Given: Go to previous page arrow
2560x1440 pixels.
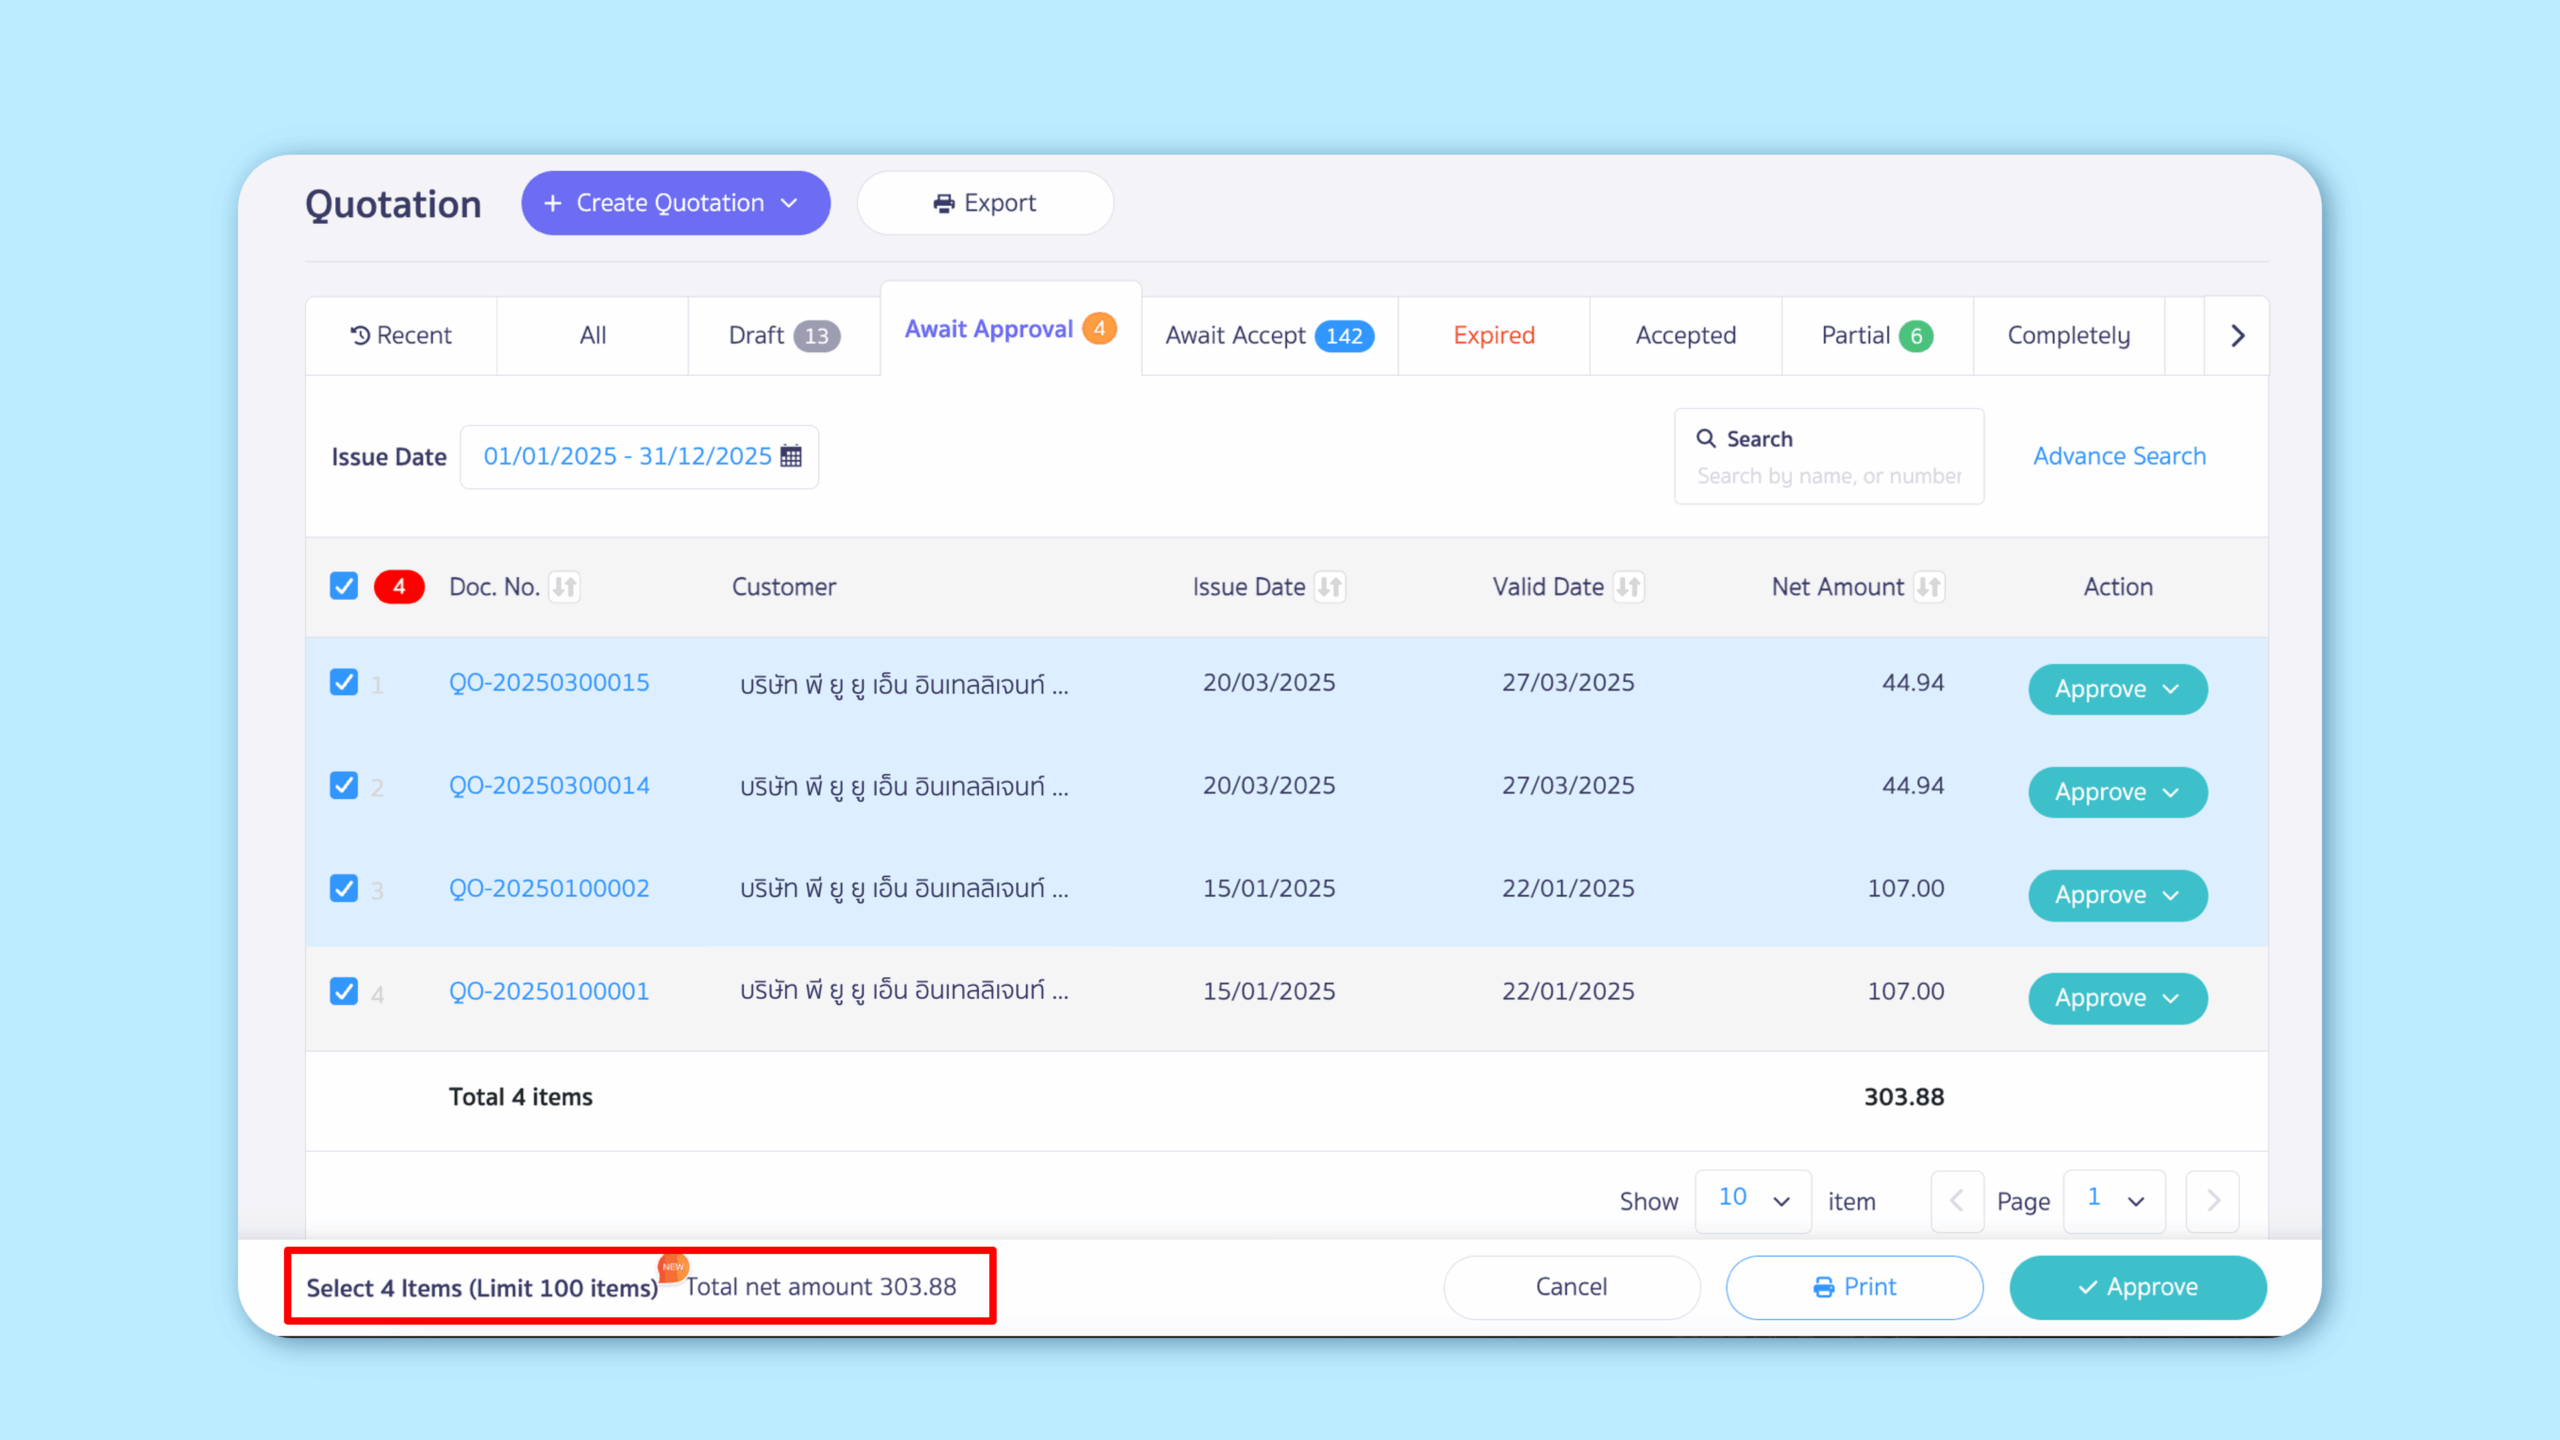Looking at the screenshot, I should 1957,1201.
